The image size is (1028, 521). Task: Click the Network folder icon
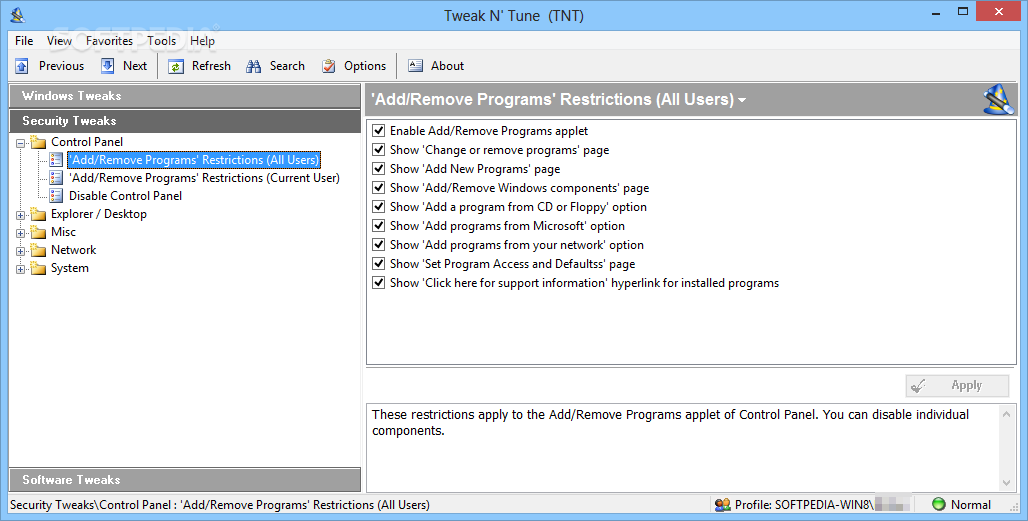pyautogui.click(x=38, y=250)
